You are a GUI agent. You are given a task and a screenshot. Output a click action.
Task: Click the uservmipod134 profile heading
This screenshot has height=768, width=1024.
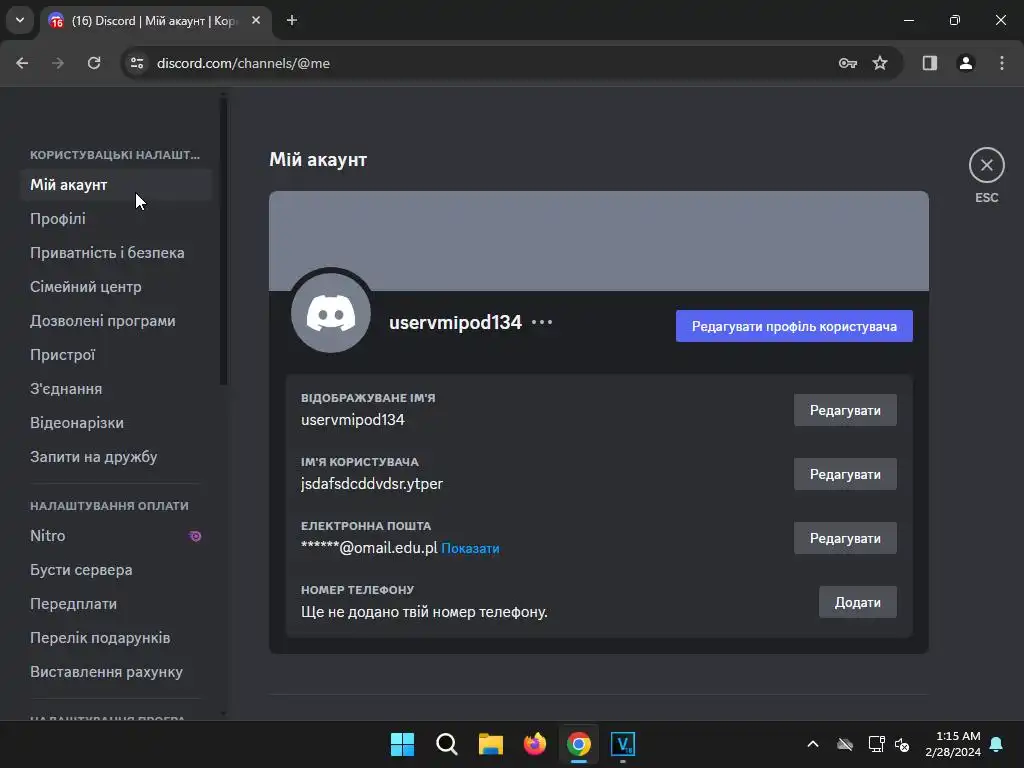click(x=455, y=322)
